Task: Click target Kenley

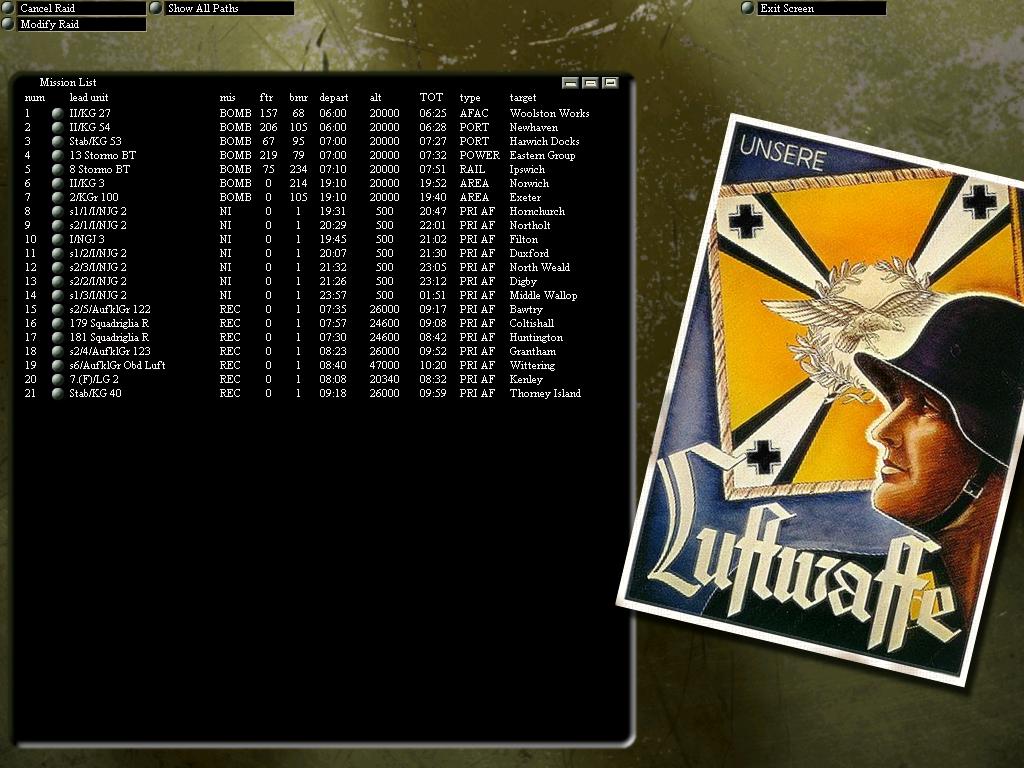Action: [x=526, y=379]
